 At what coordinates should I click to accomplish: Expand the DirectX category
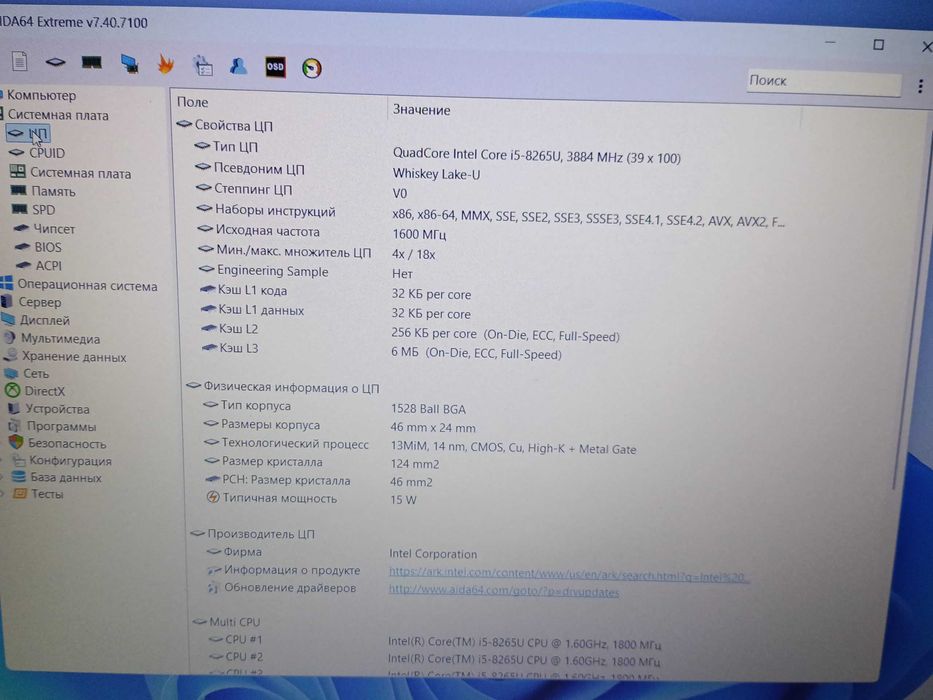44,391
